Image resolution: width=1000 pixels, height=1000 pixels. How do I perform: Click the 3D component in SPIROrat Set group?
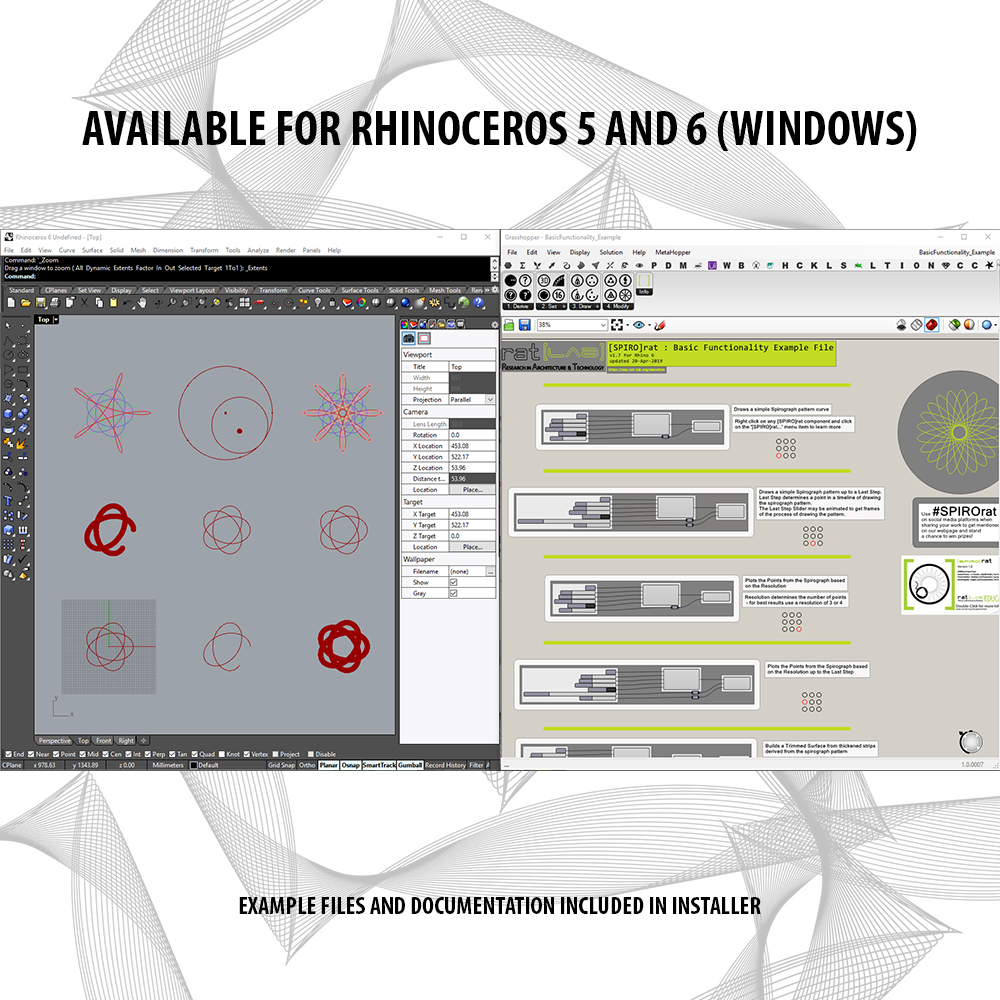(x=544, y=280)
